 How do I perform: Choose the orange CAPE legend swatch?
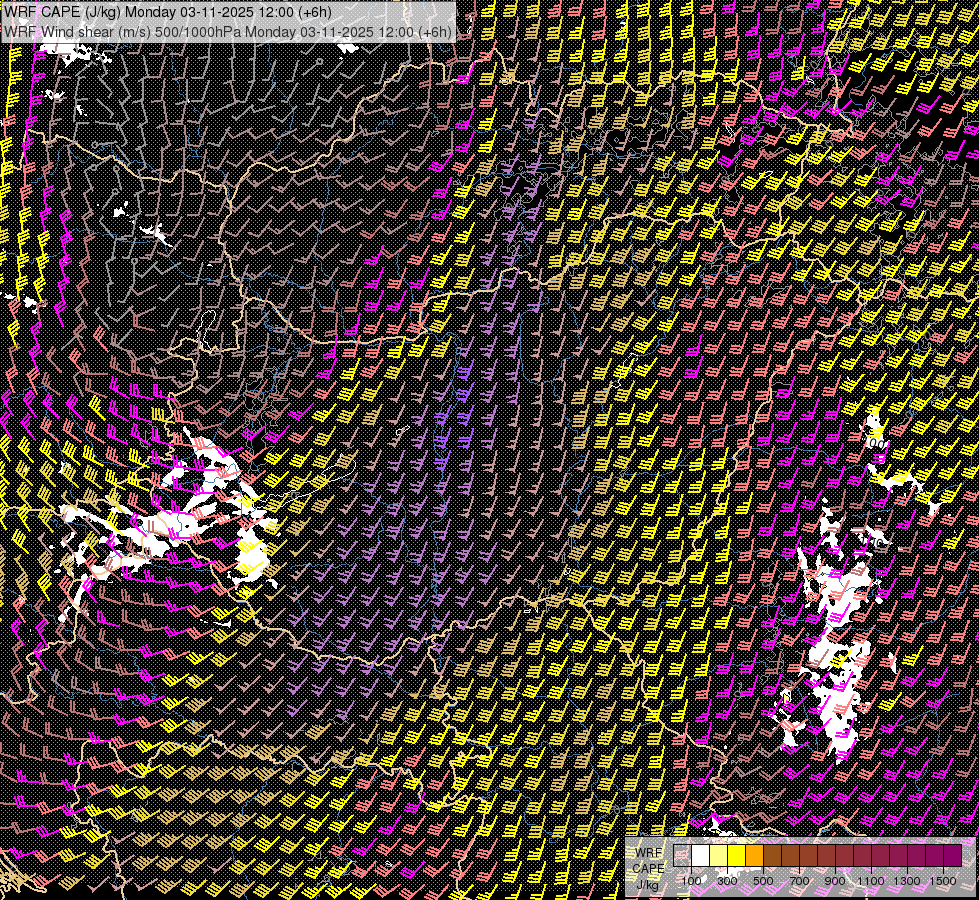[x=755, y=855]
